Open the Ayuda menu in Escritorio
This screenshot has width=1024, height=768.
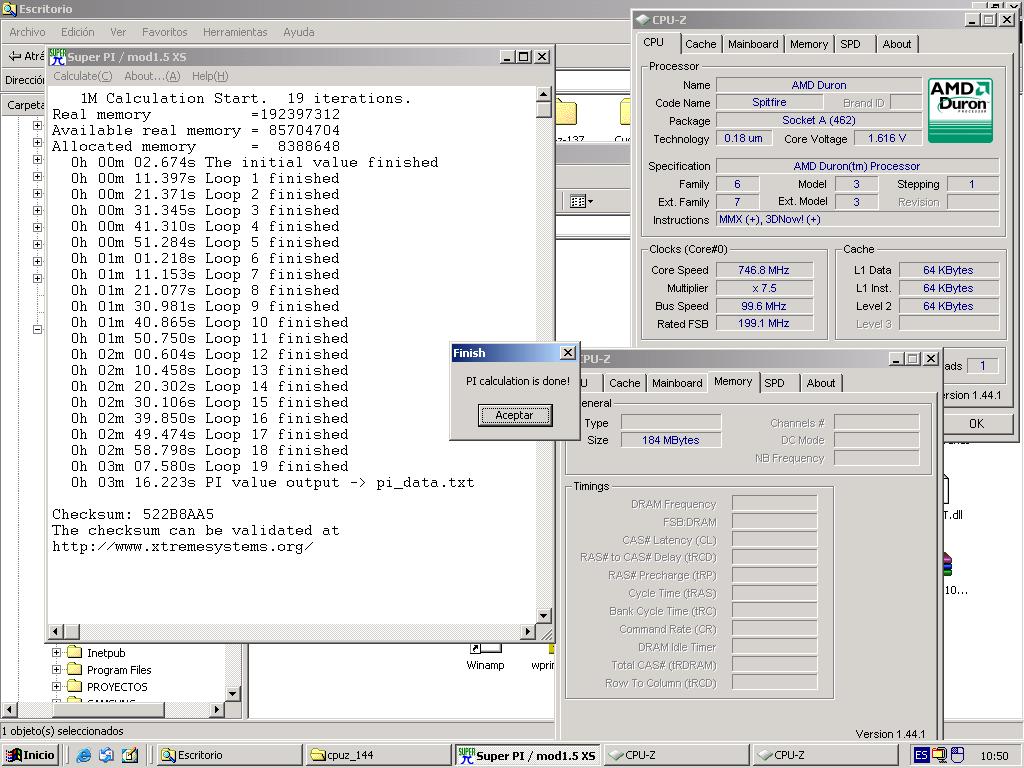coord(298,32)
